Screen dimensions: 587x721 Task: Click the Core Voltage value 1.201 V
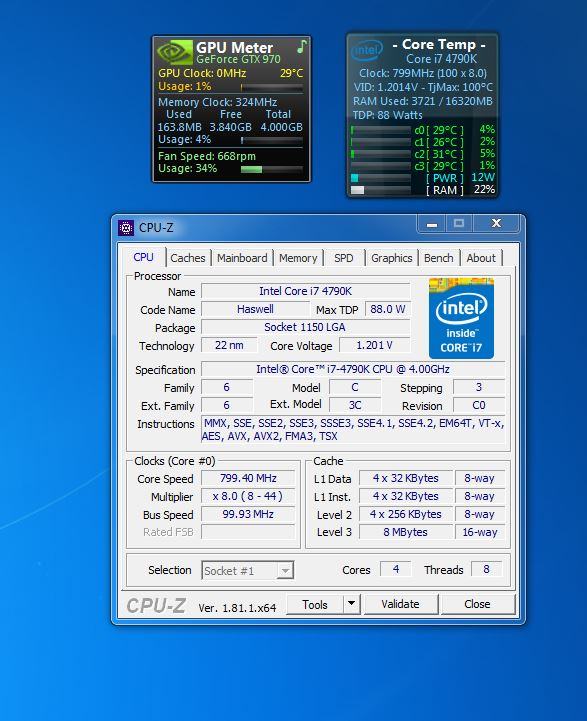[374, 345]
